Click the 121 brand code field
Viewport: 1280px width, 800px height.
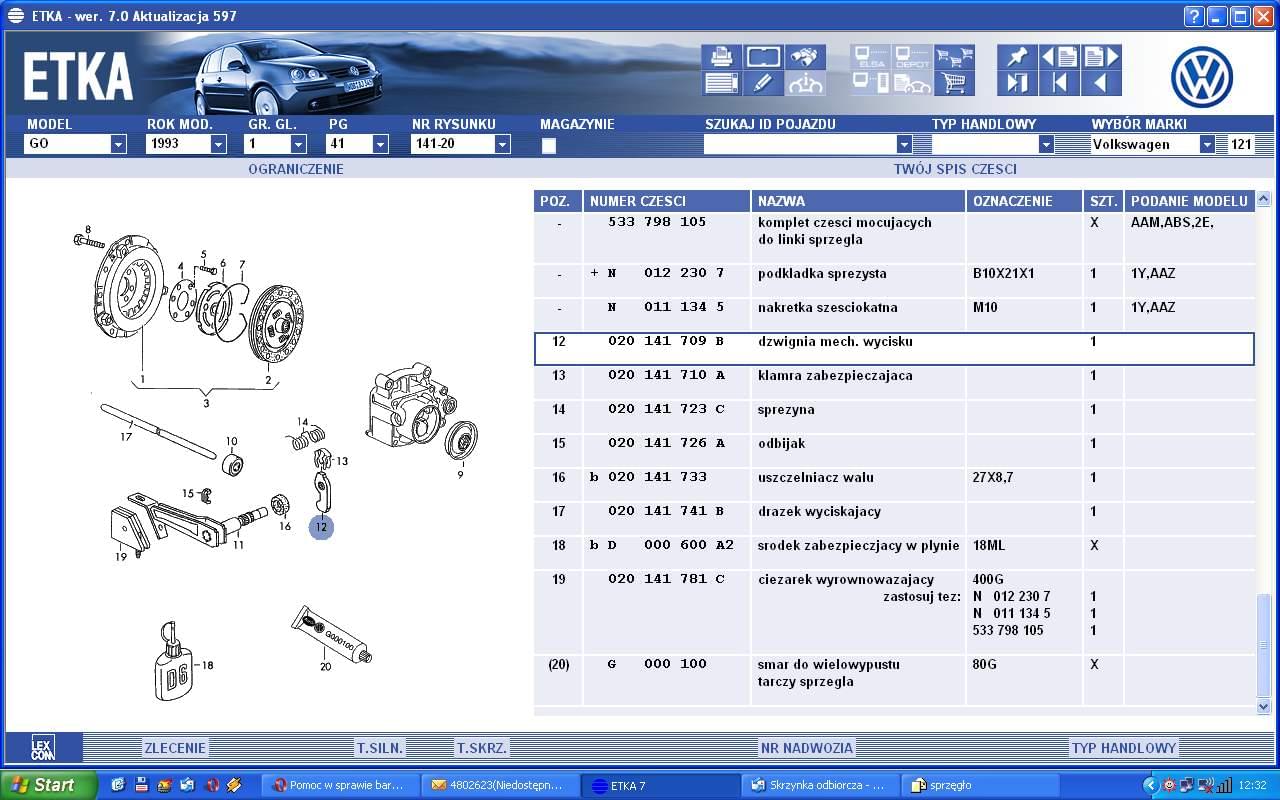point(1241,144)
